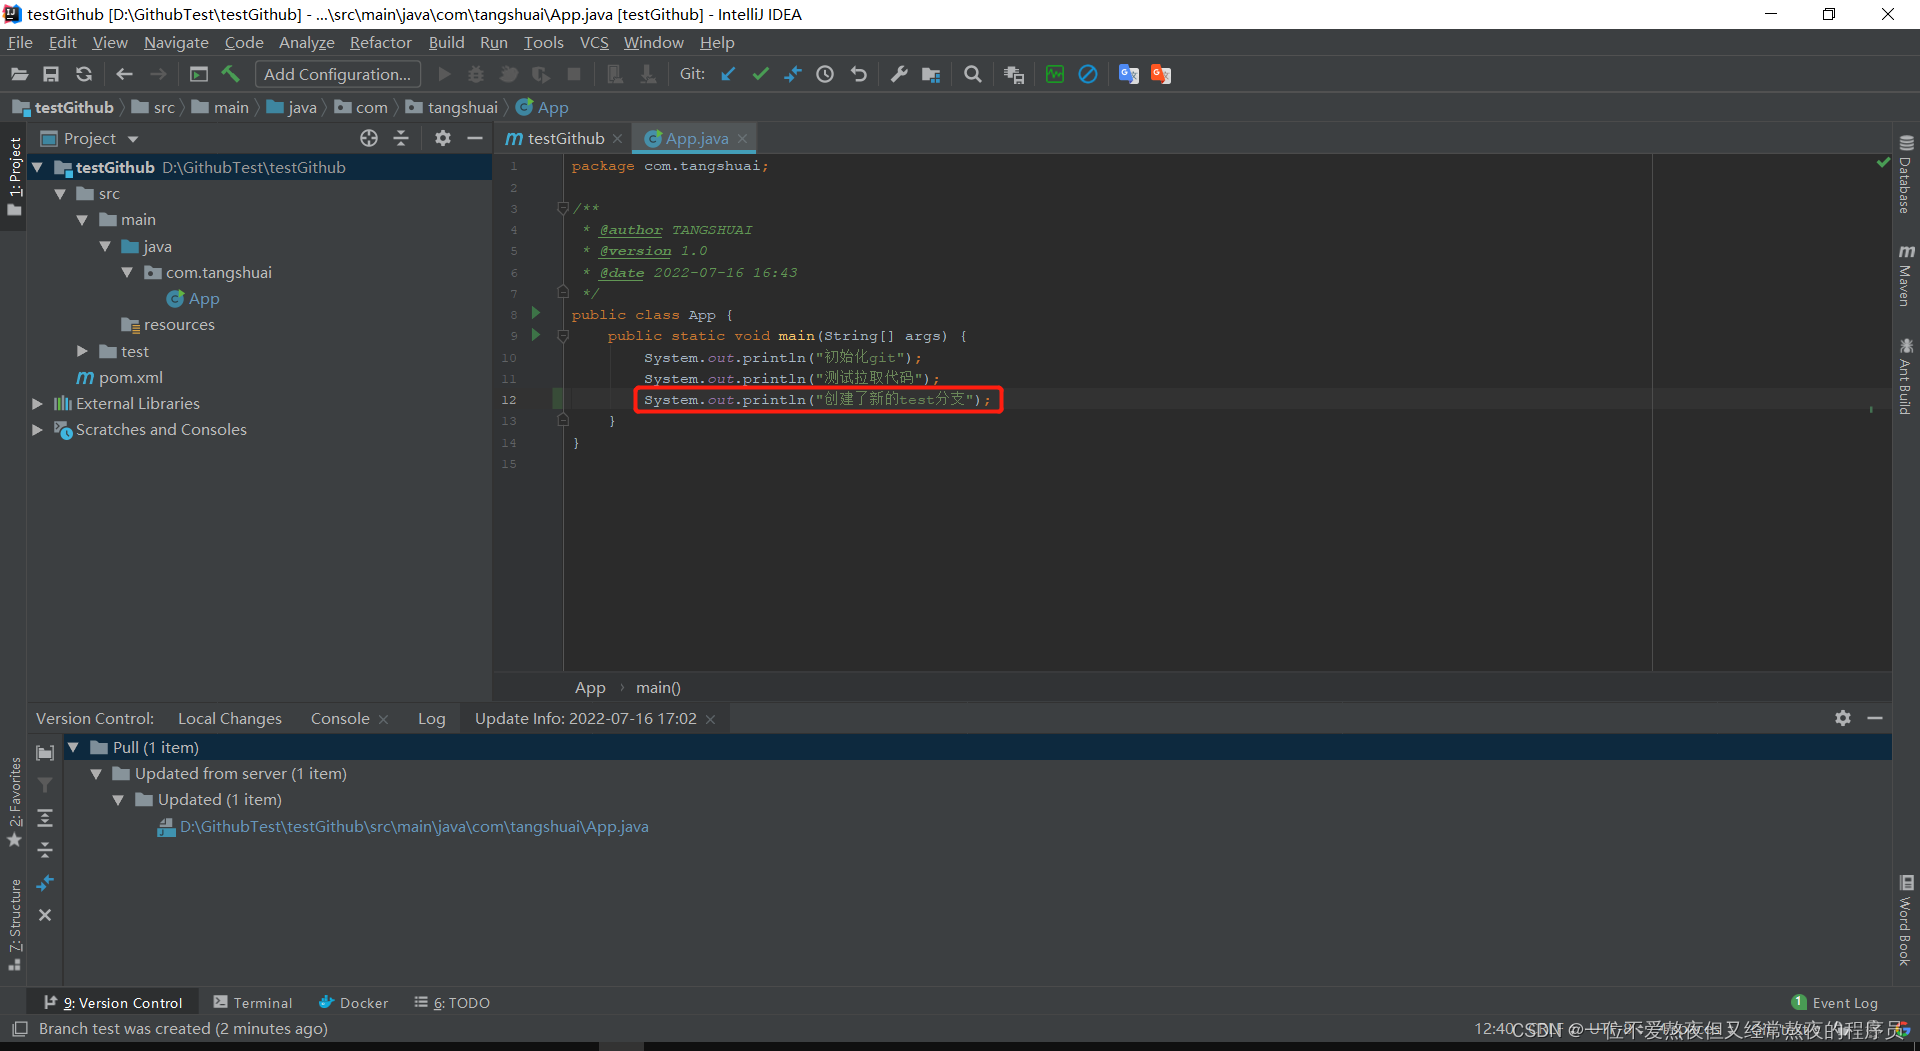
Task: Hide the Project panel with minus icon
Action: pyautogui.click(x=475, y=138)
